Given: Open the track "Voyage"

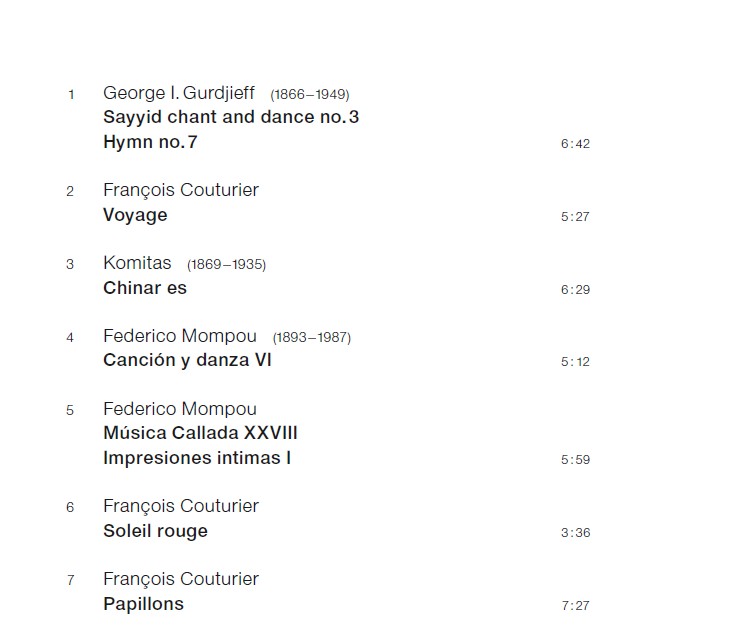Looking at the screenshot, I should click(x=135, y=215).
